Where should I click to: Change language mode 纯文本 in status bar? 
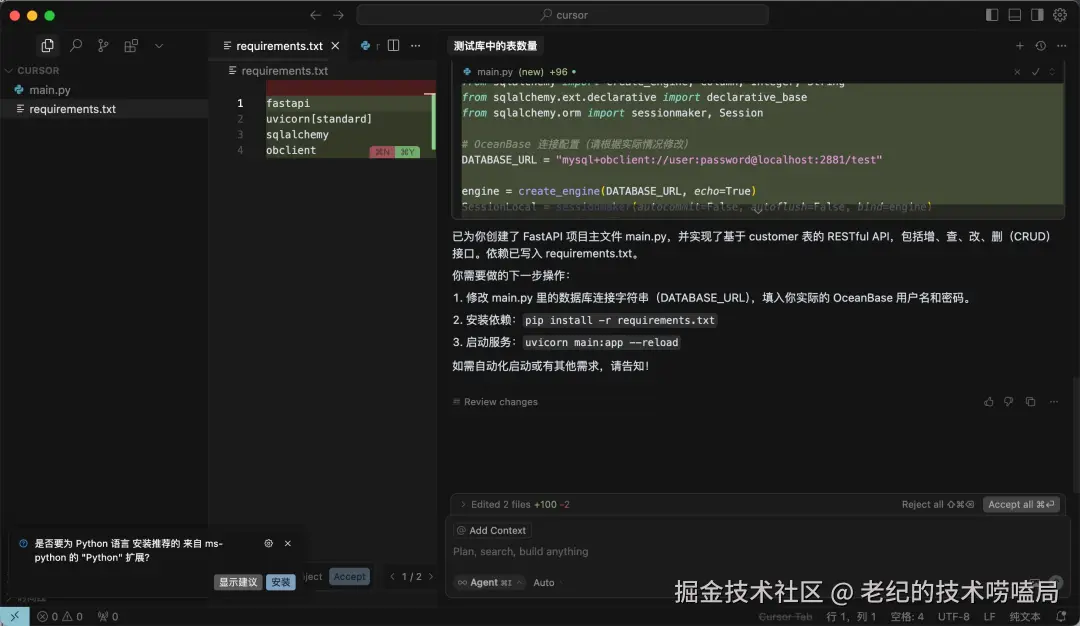pyautogui.click(x=1025, y=616)
